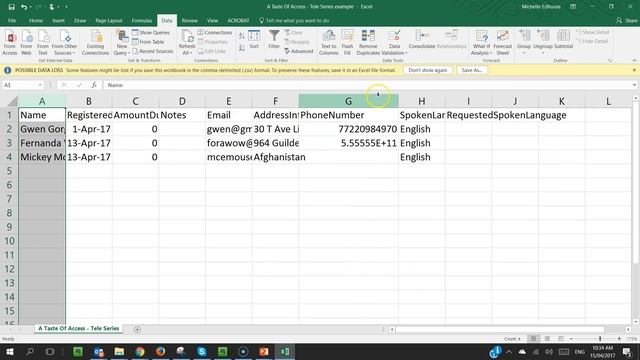Screen dimensions: 640x360
Task: Switch to the ACROBAT tab
Action: pos(238,20)
